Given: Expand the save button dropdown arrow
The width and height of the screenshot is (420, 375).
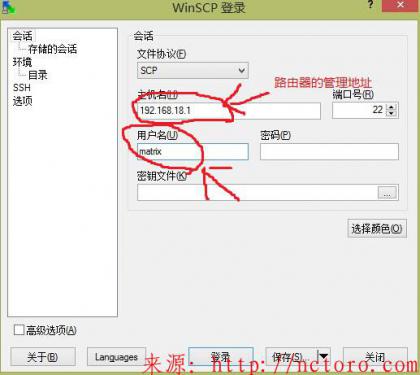Looking at the screenshot, I should [x=323, y=357].
